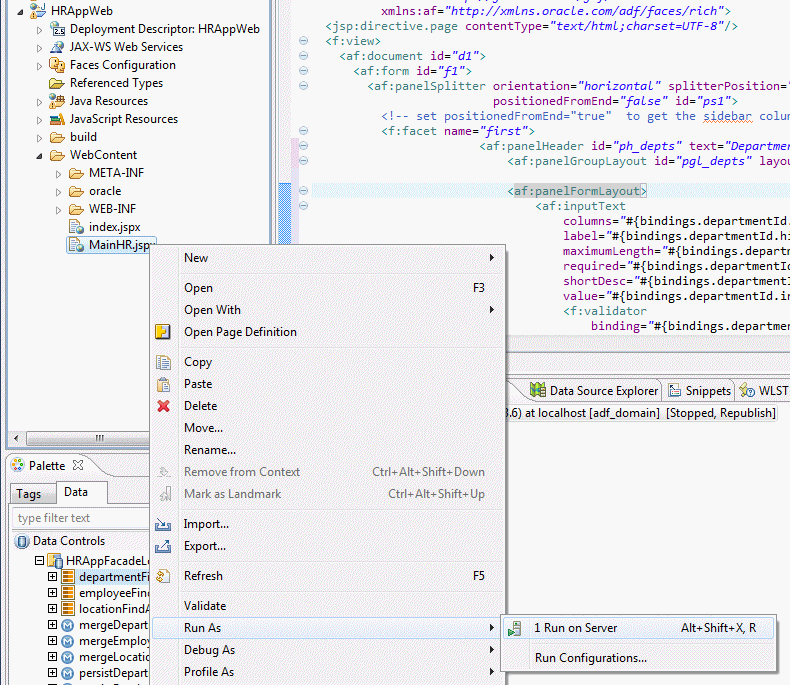Expand the META-INF folder
The image size is (790, 685).
[x=59, y=173]
